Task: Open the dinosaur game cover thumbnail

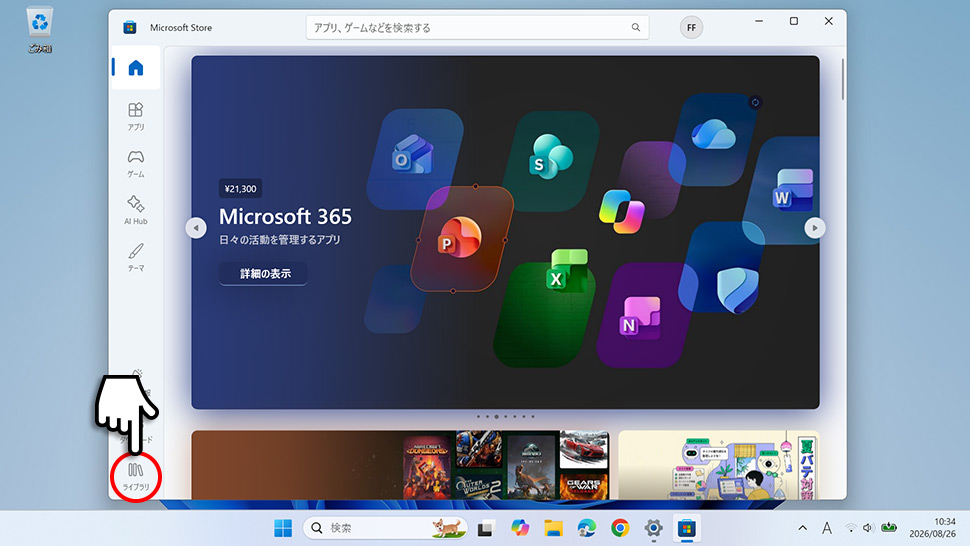Action: click(531, 466)
